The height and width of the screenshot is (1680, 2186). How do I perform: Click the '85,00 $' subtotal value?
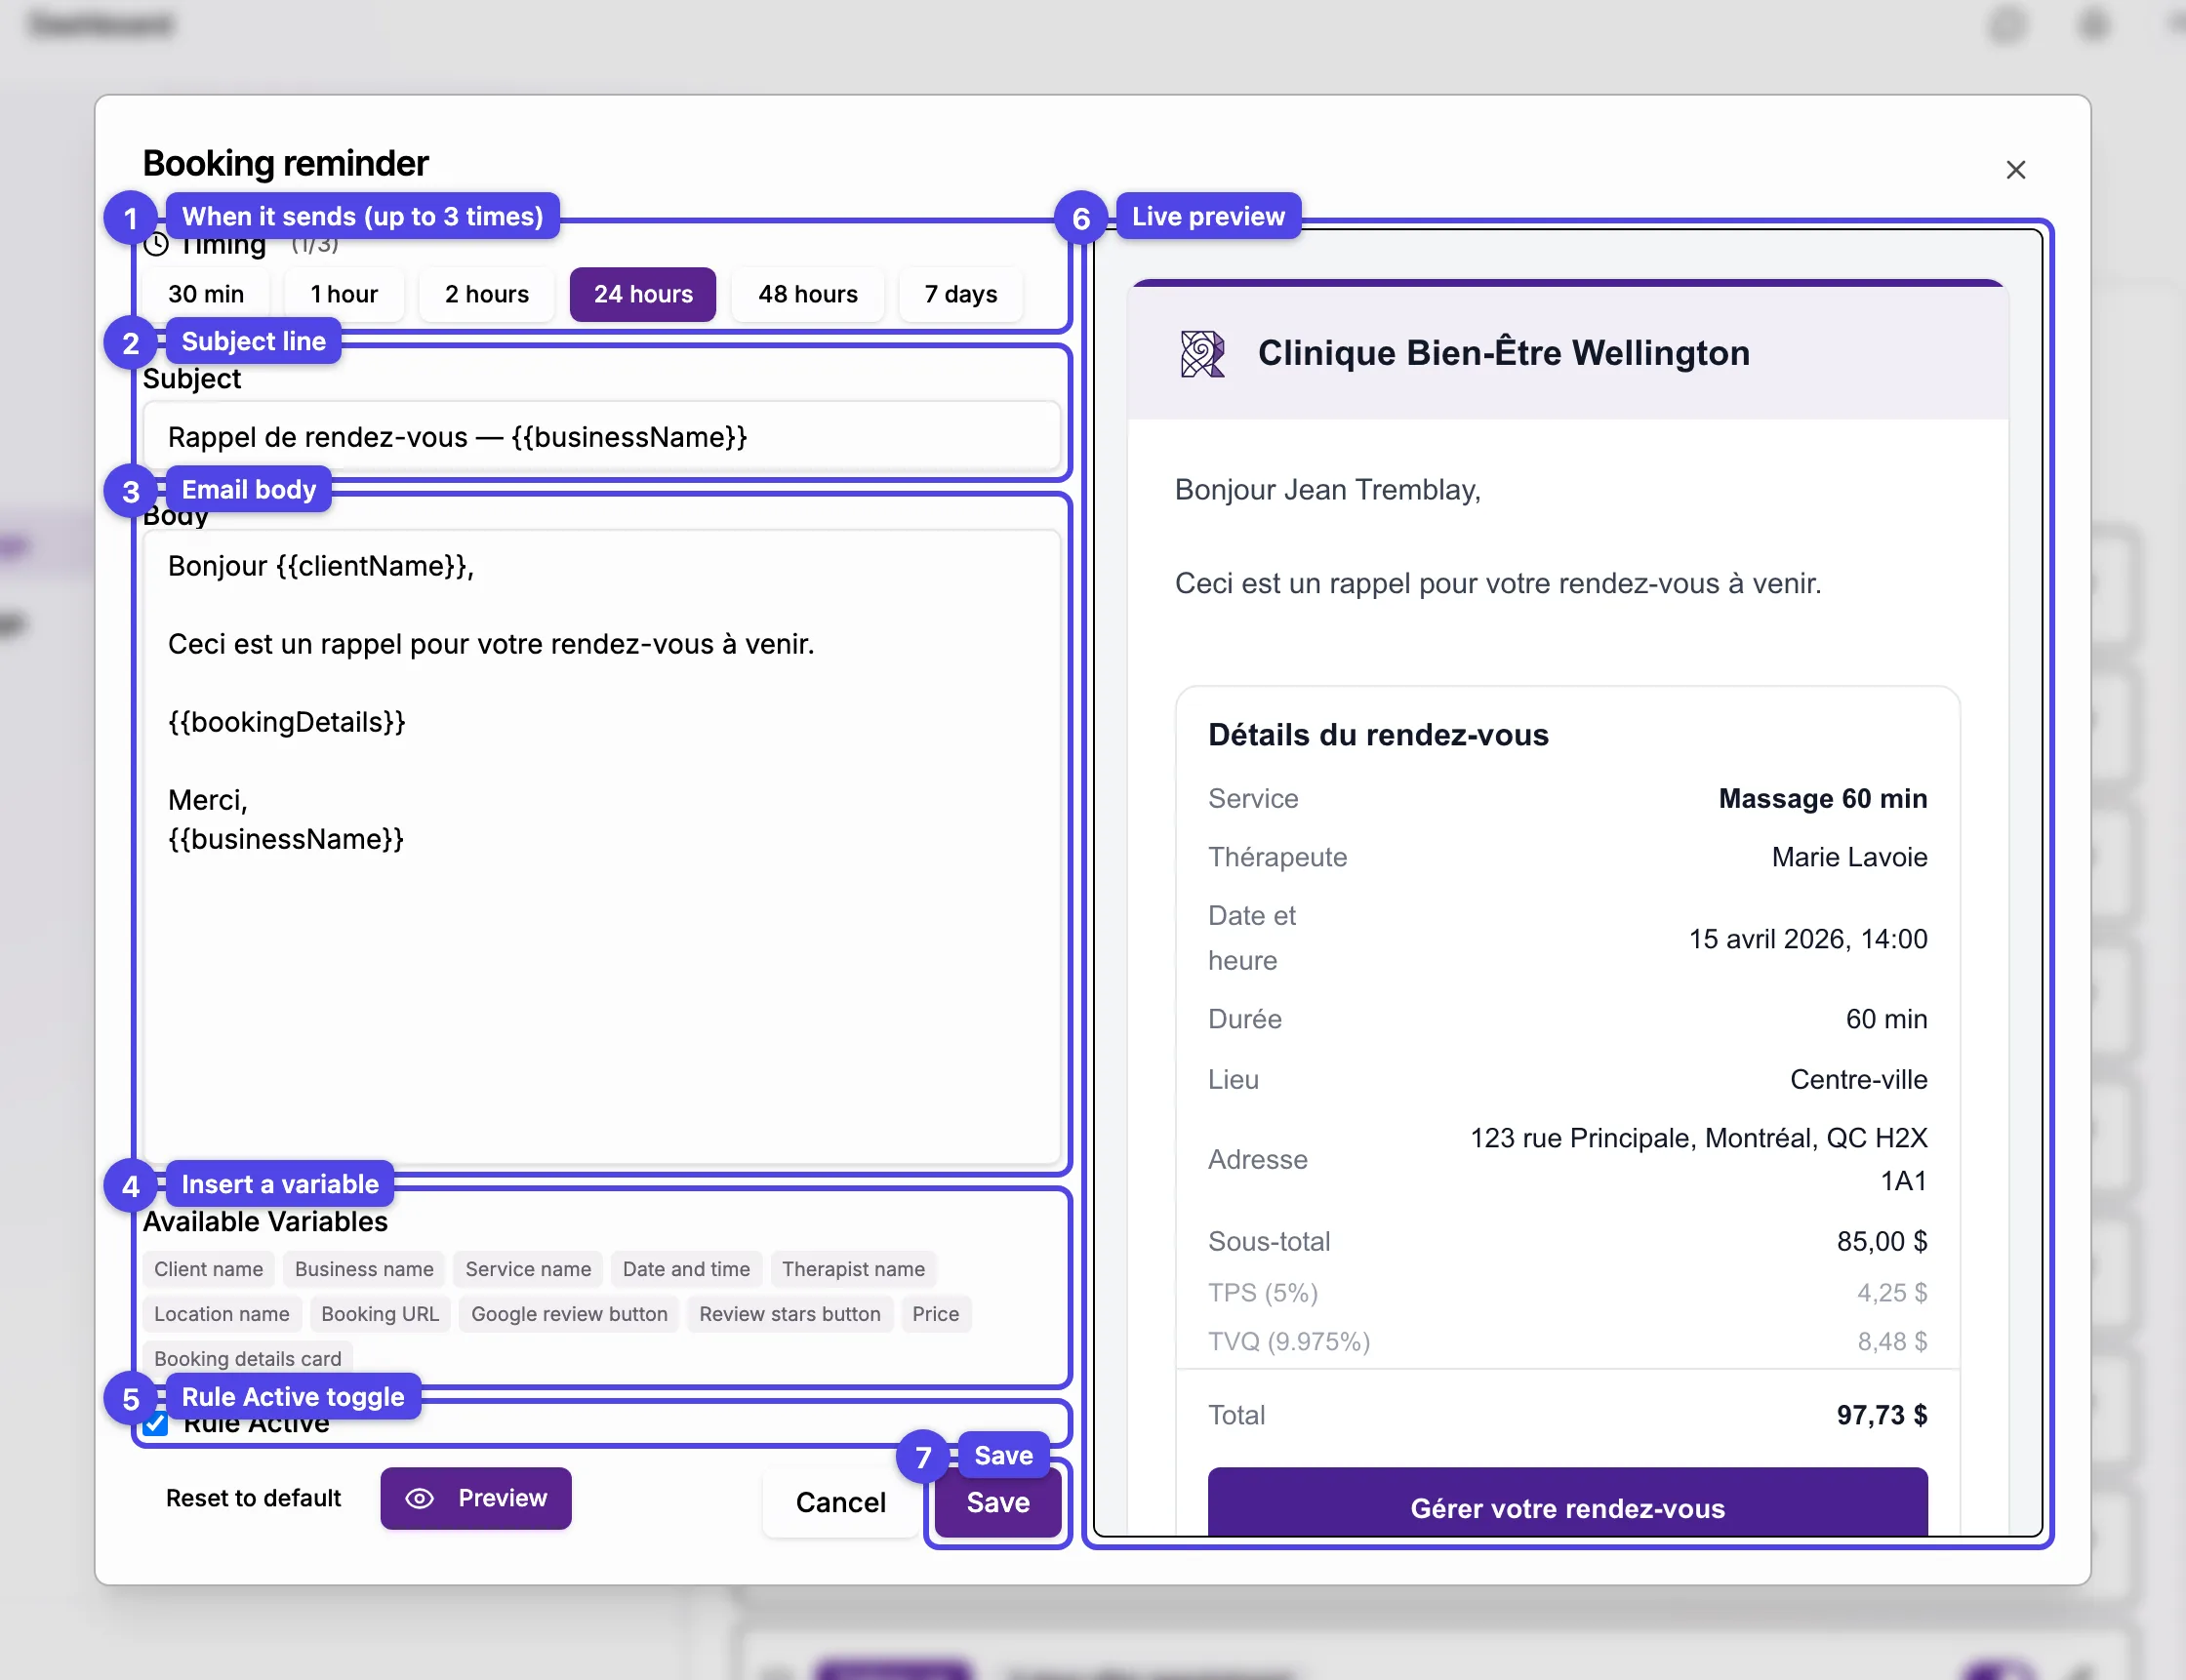pyautogui.click(x=1882, y=1241)
